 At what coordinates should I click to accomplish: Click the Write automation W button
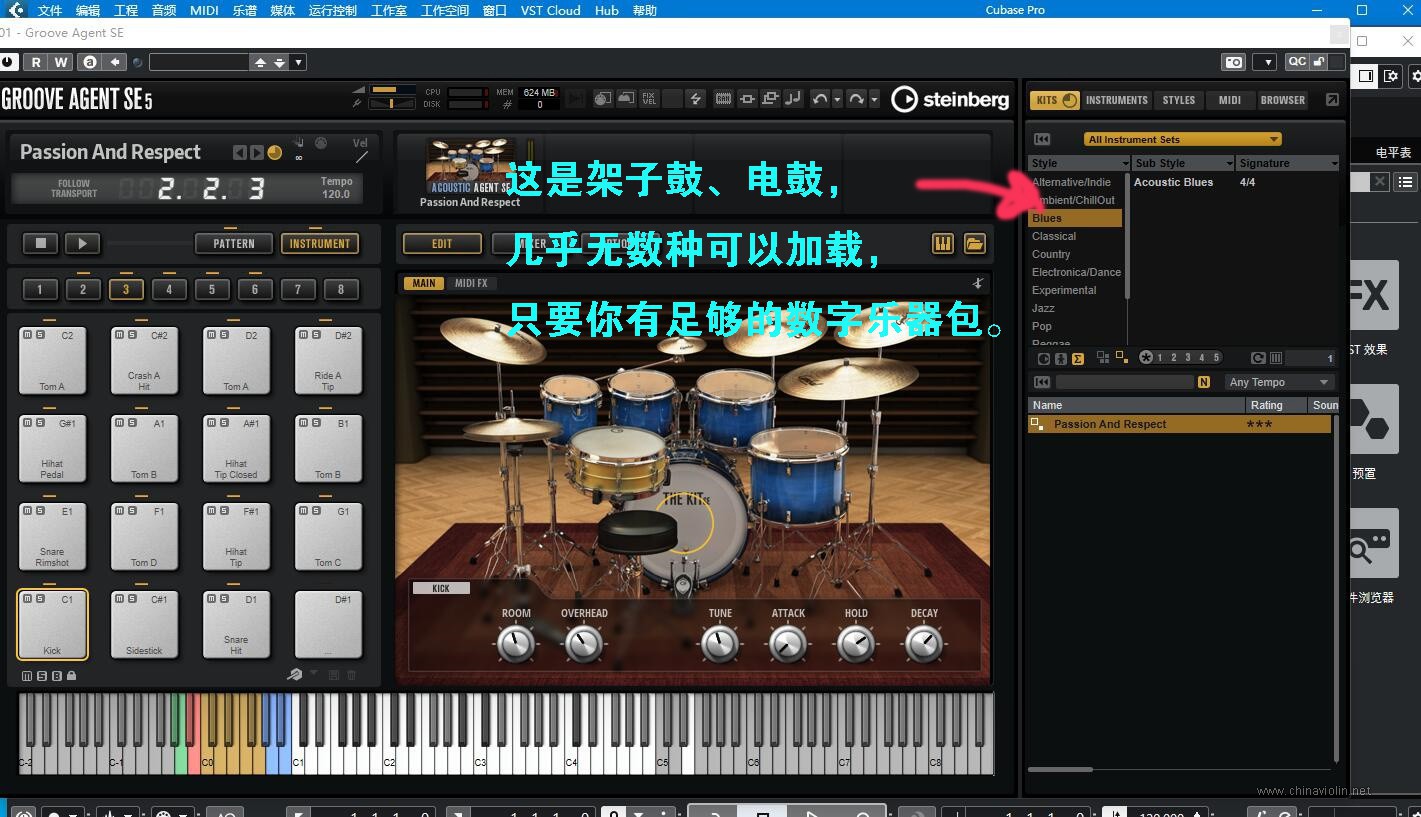(x=60, y=62)
